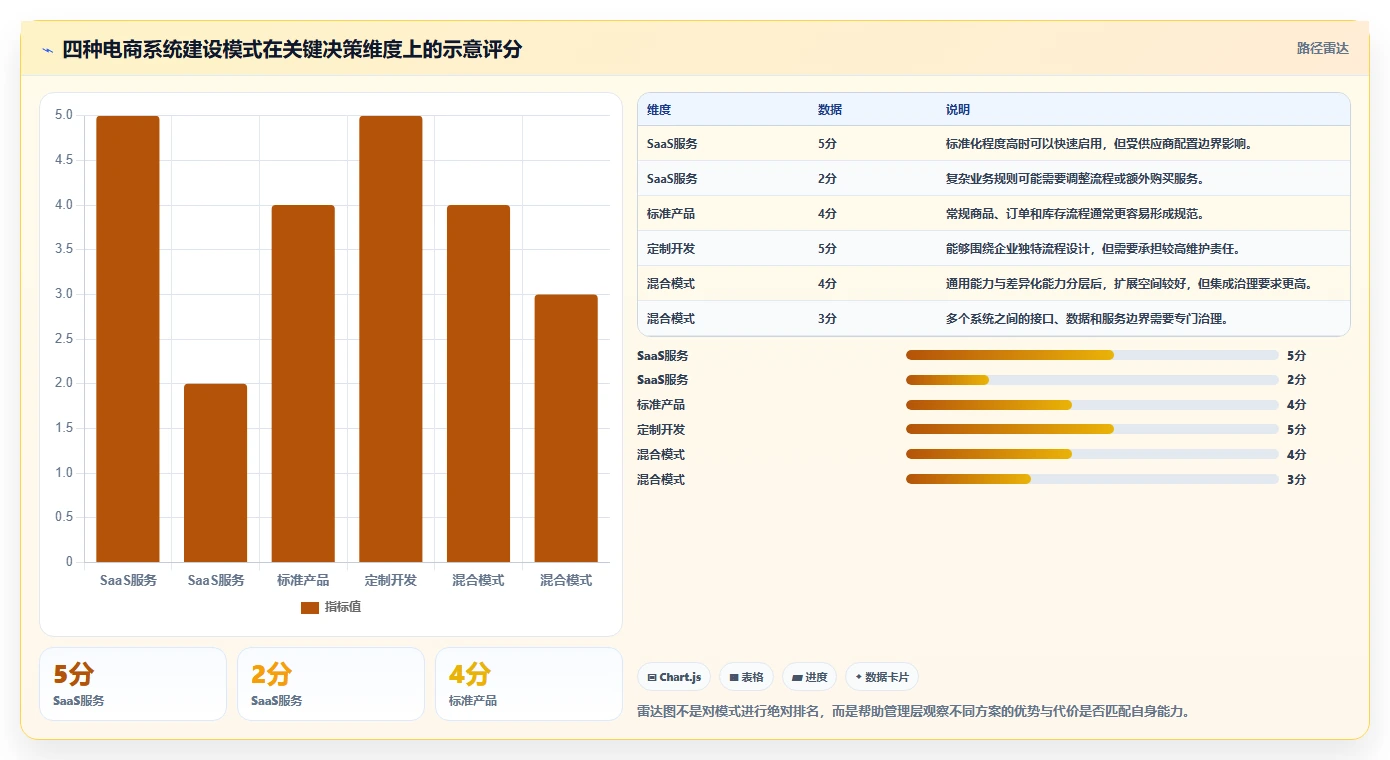Click the description starting 能够围绕企业独特流程设计
Viewport: 1390px width, 760px height.
(x=1093, y=249)
